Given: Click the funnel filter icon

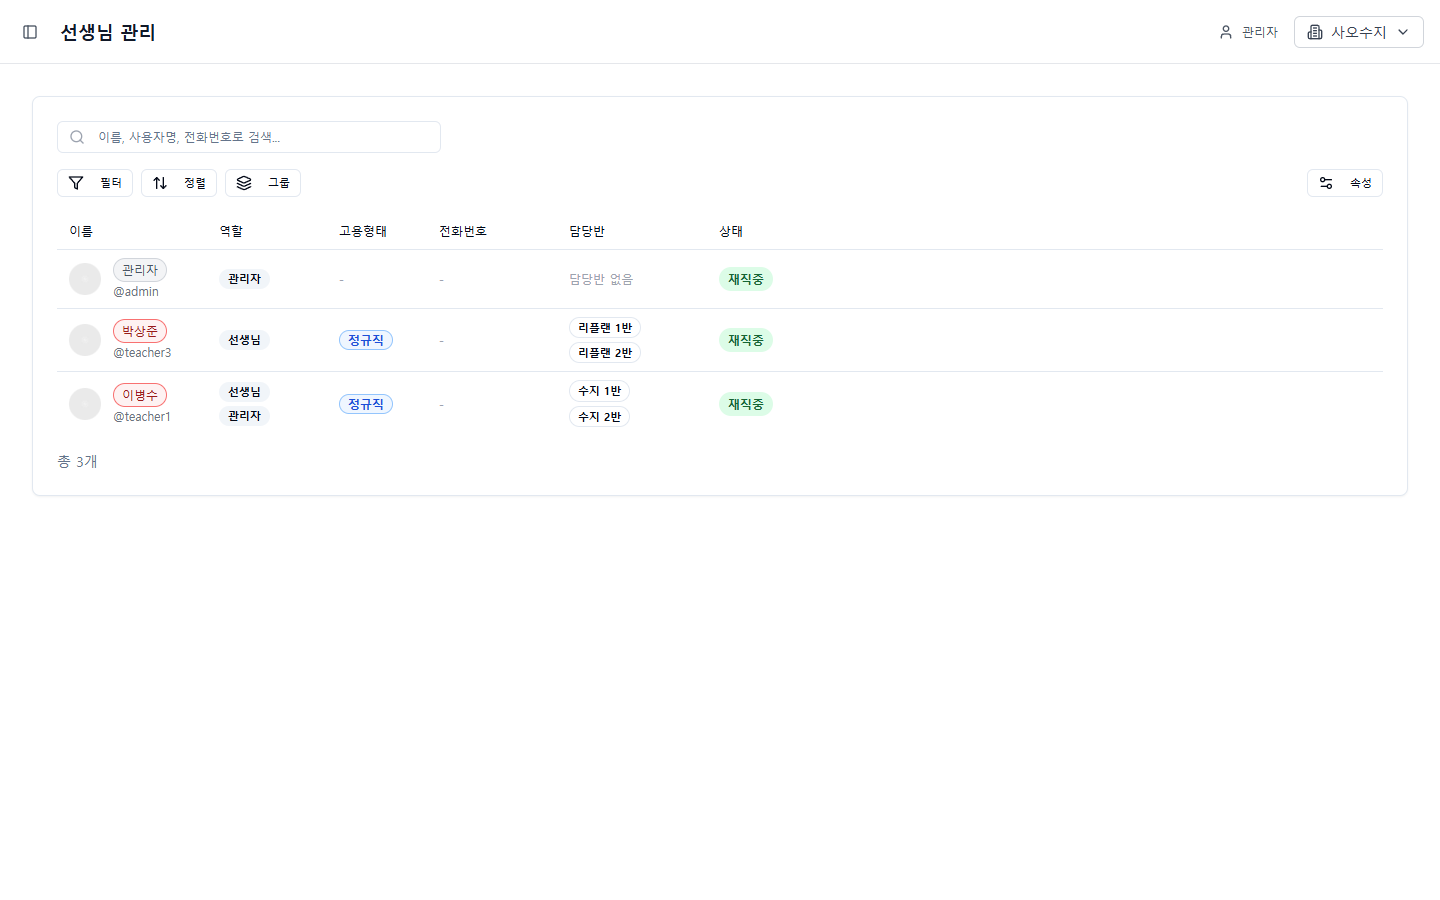Looking at the screenshot, I should 76,183.
